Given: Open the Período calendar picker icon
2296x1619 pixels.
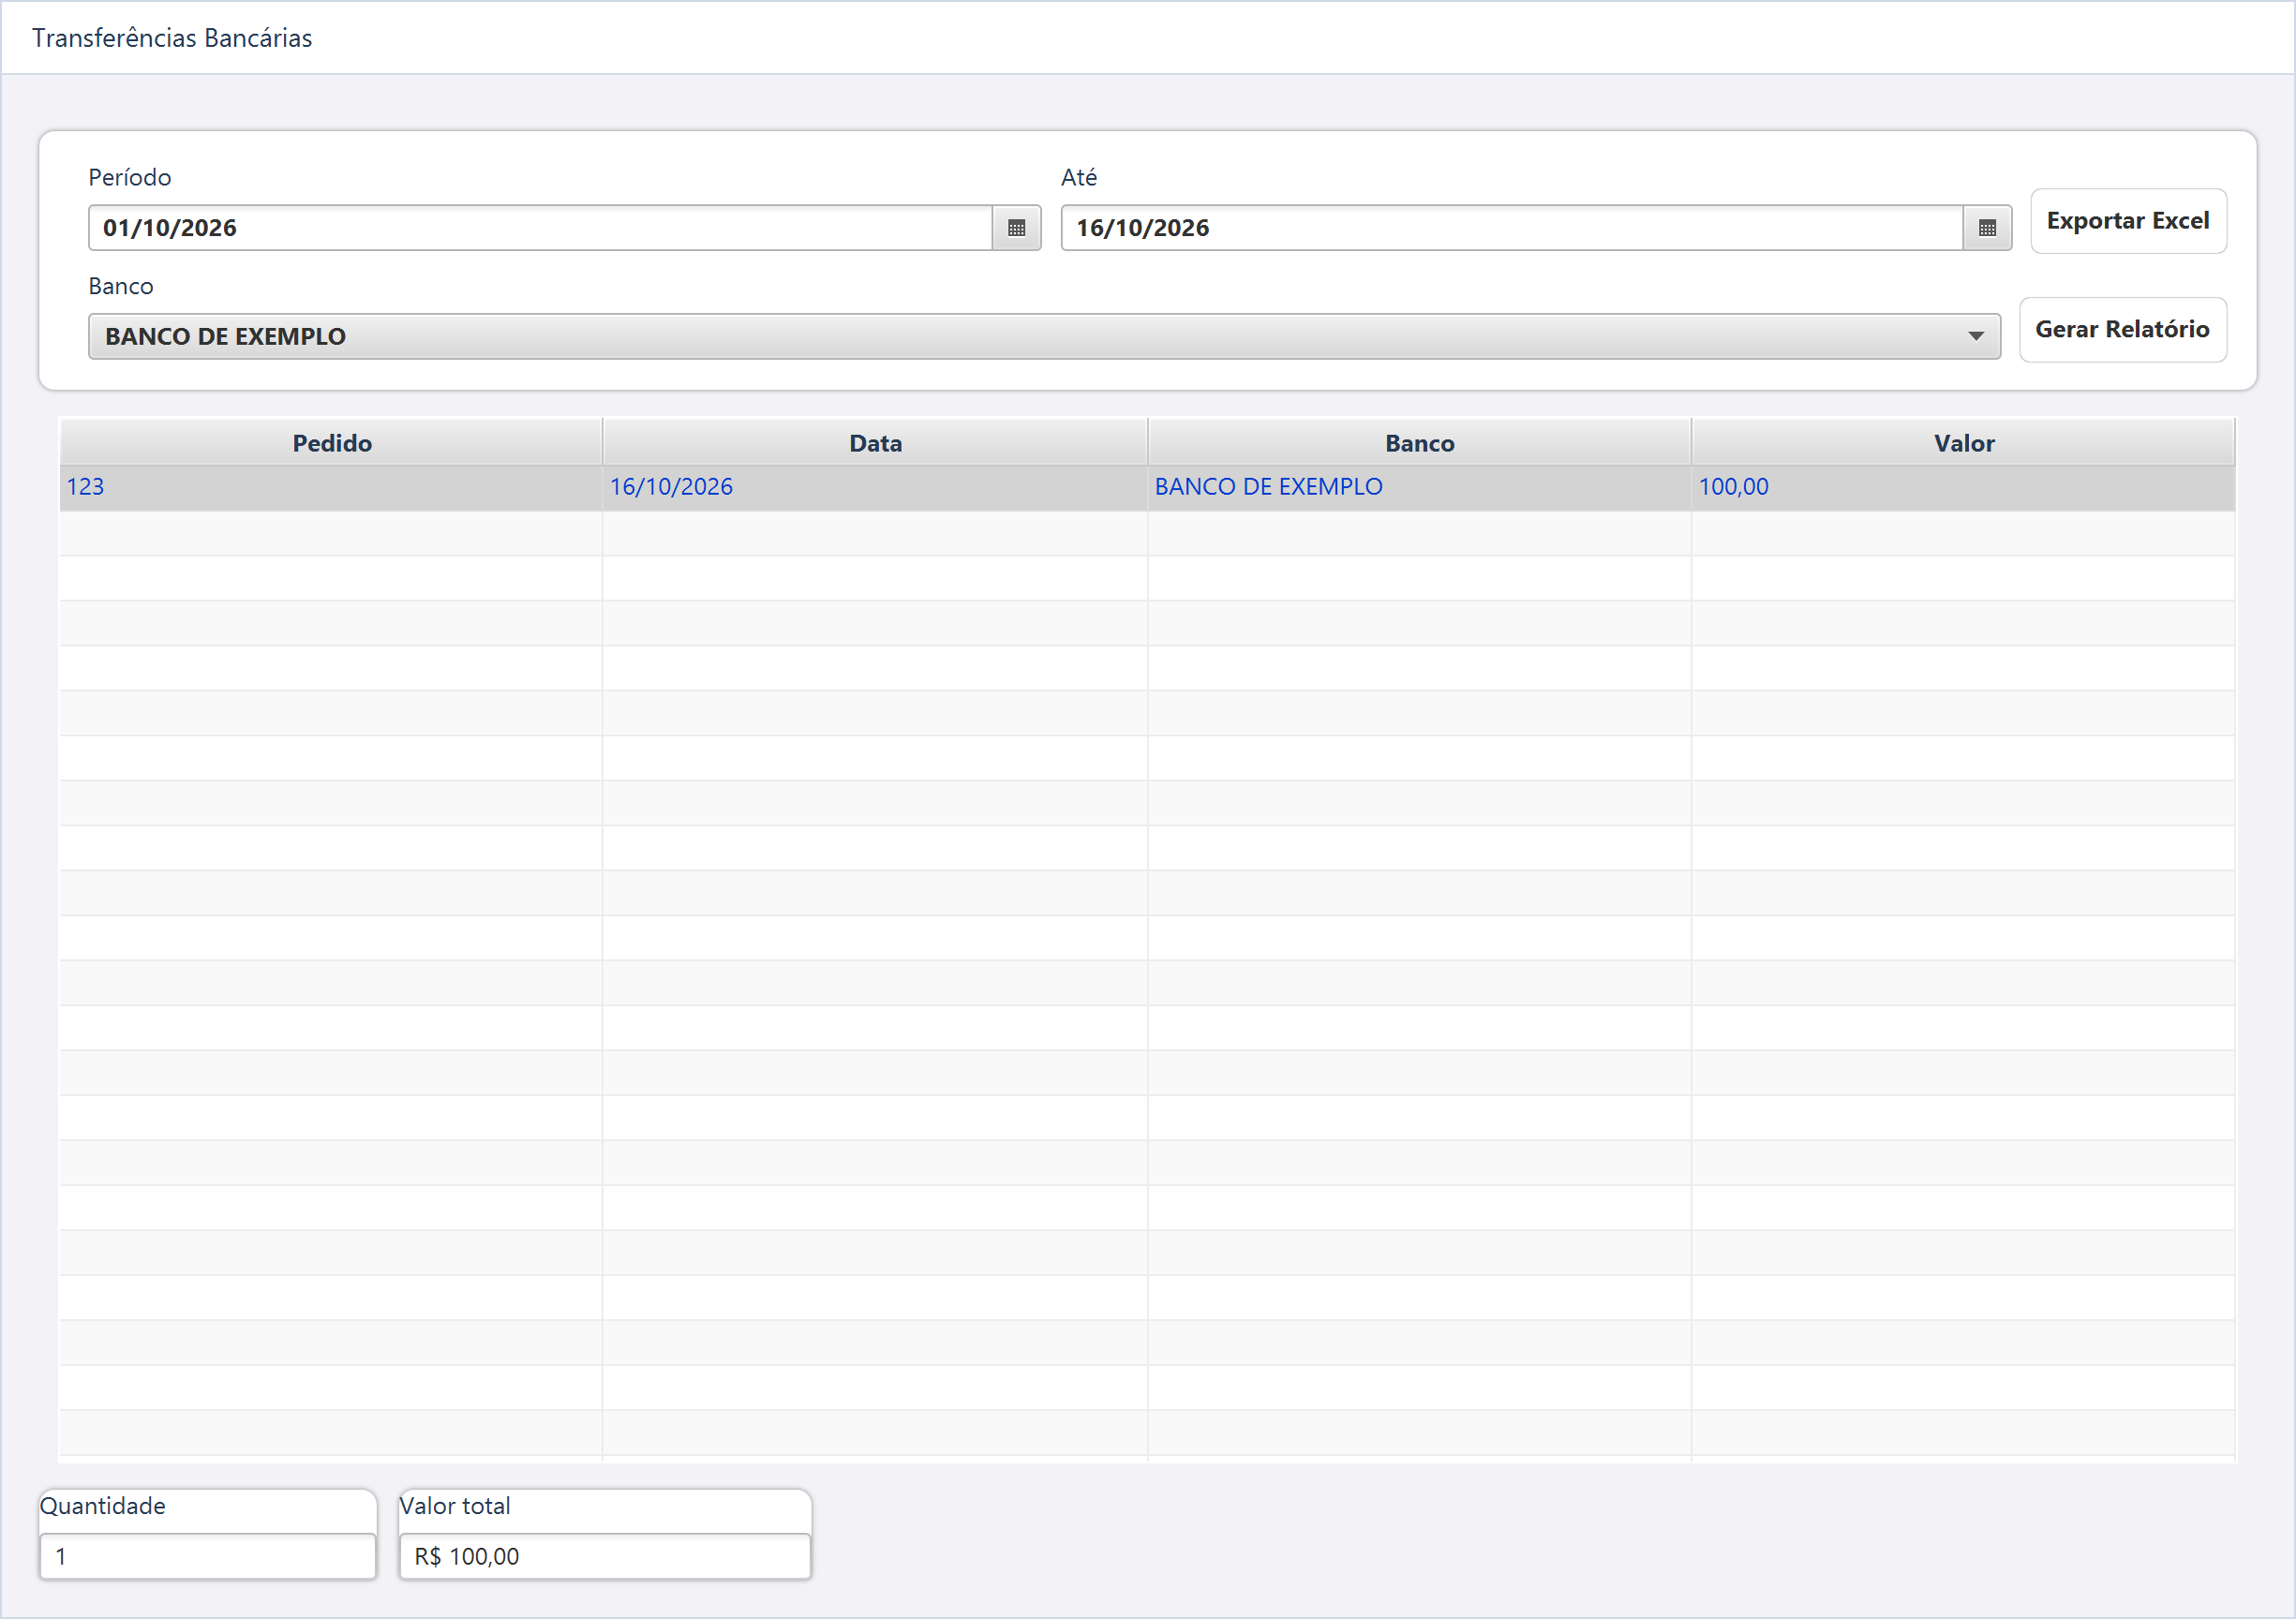Looking at the screenshot, I should 1016,228.
